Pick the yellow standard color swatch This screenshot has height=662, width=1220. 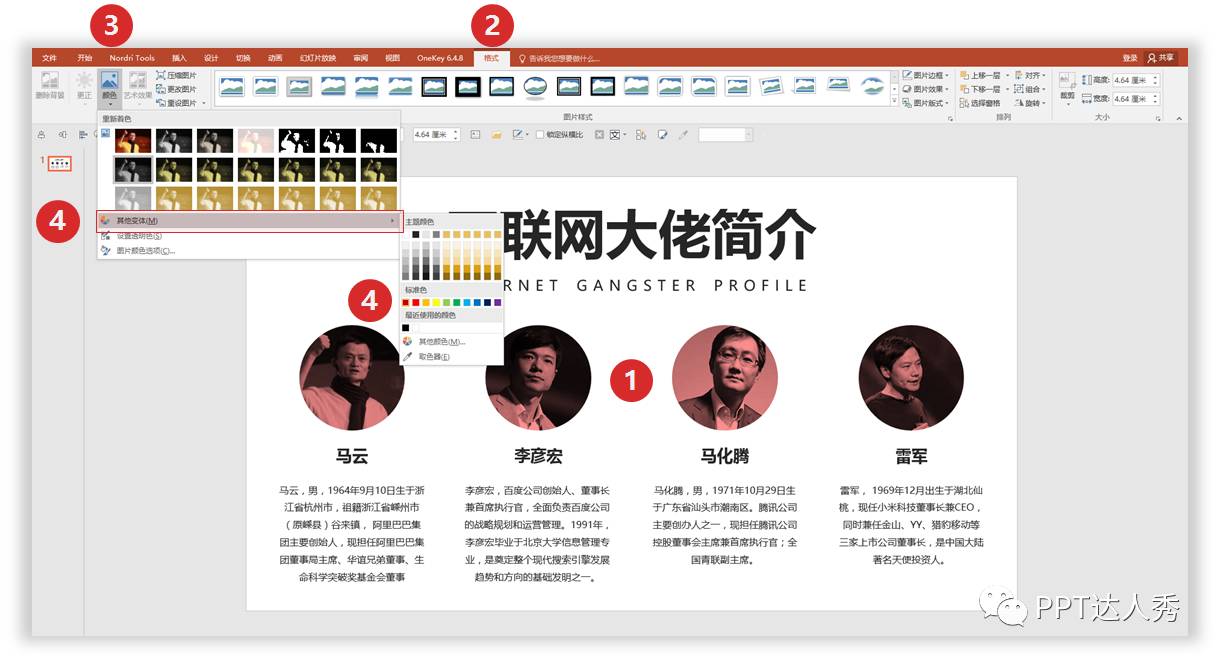[436, 302]
